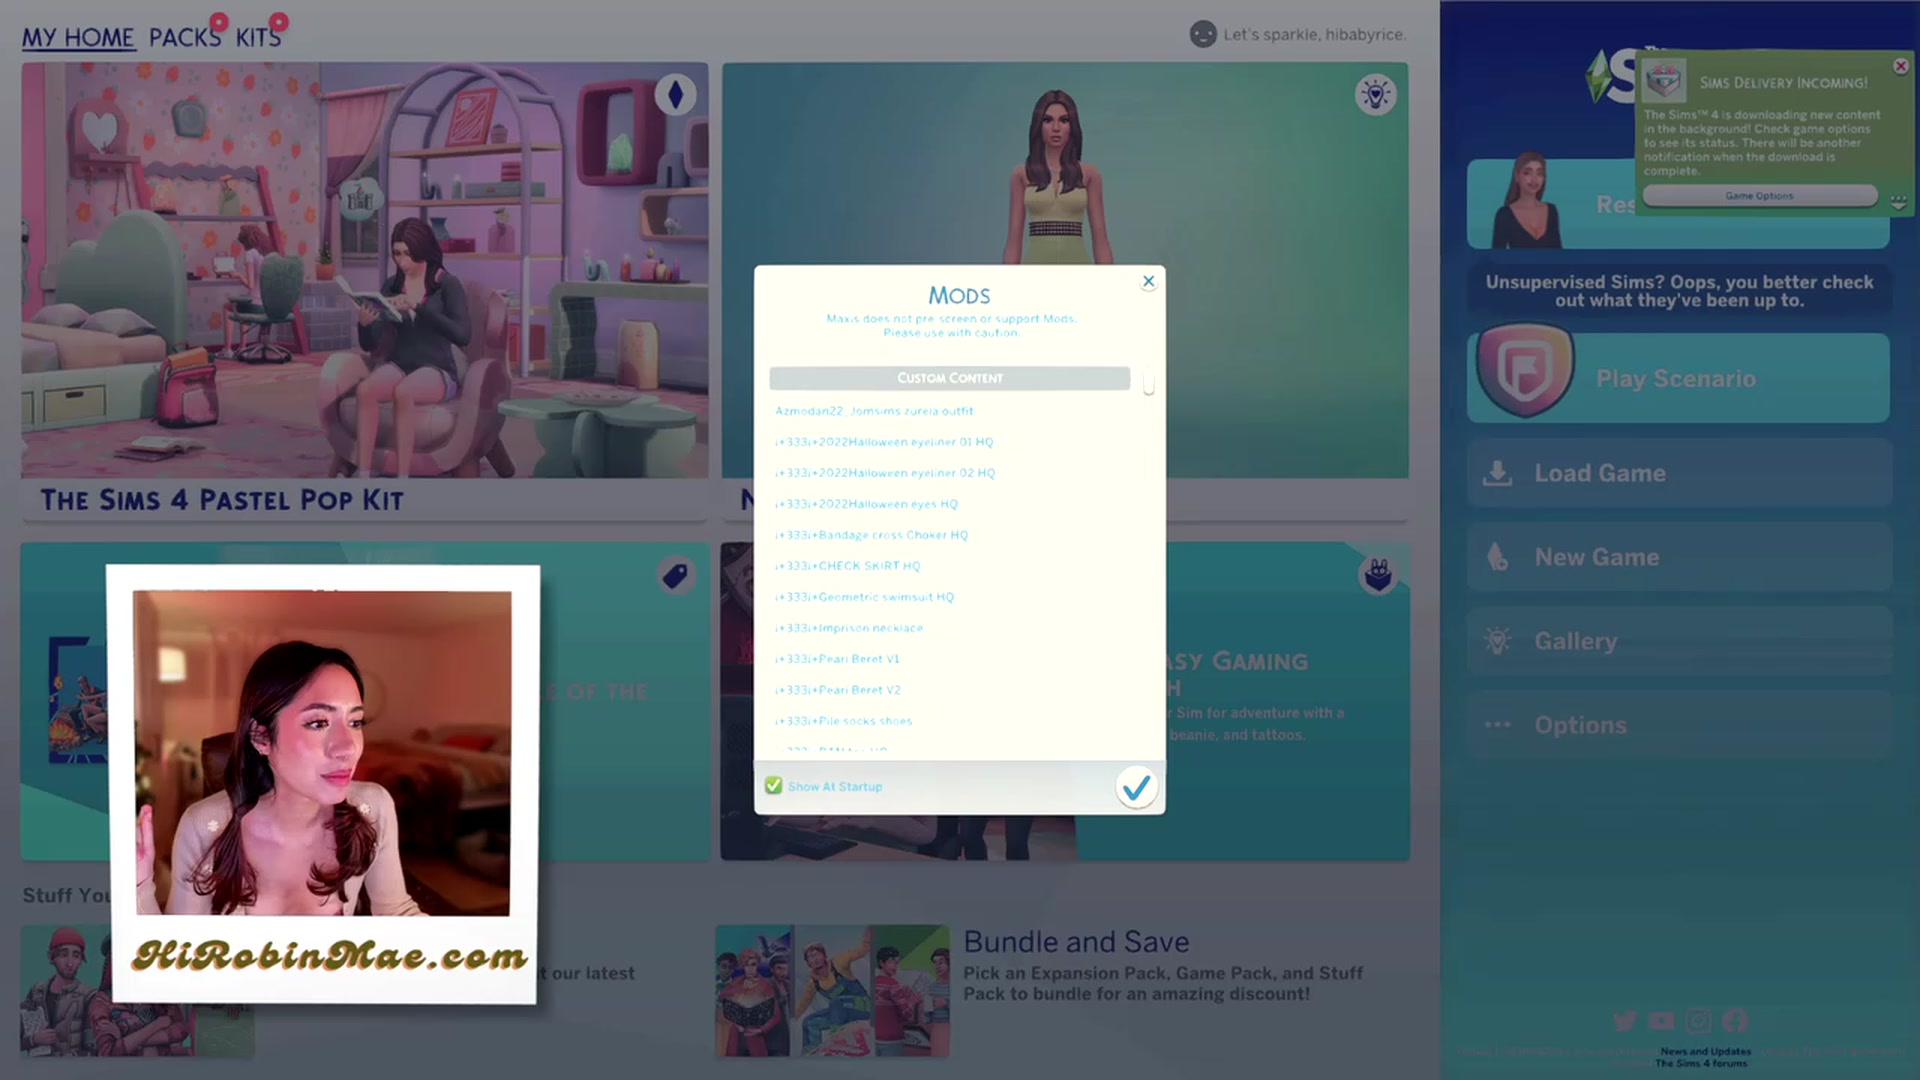Open the My Home tab
The image size is (1920, 1080).
coord(78,38)
